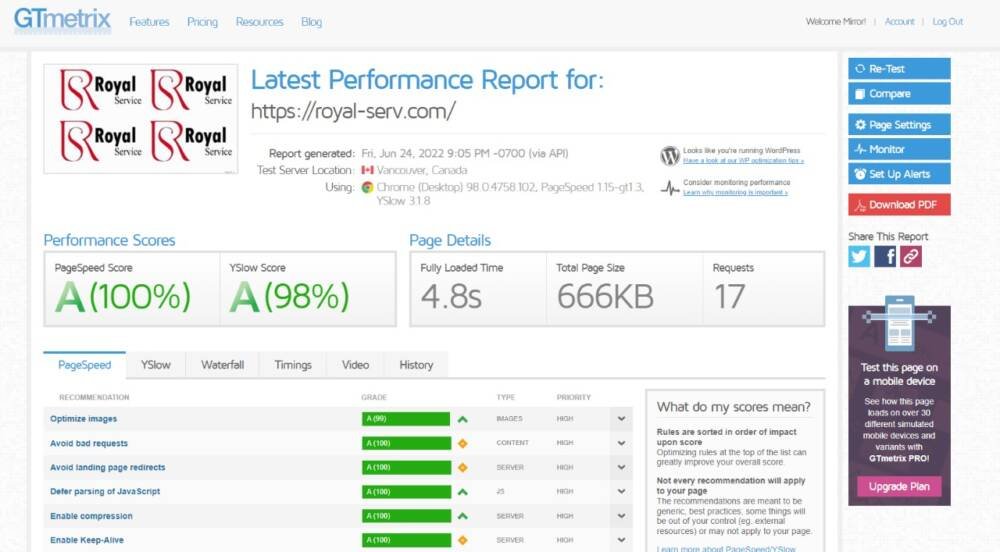
Task: Click the Facebook share icon
Action: tap(885, 257)
